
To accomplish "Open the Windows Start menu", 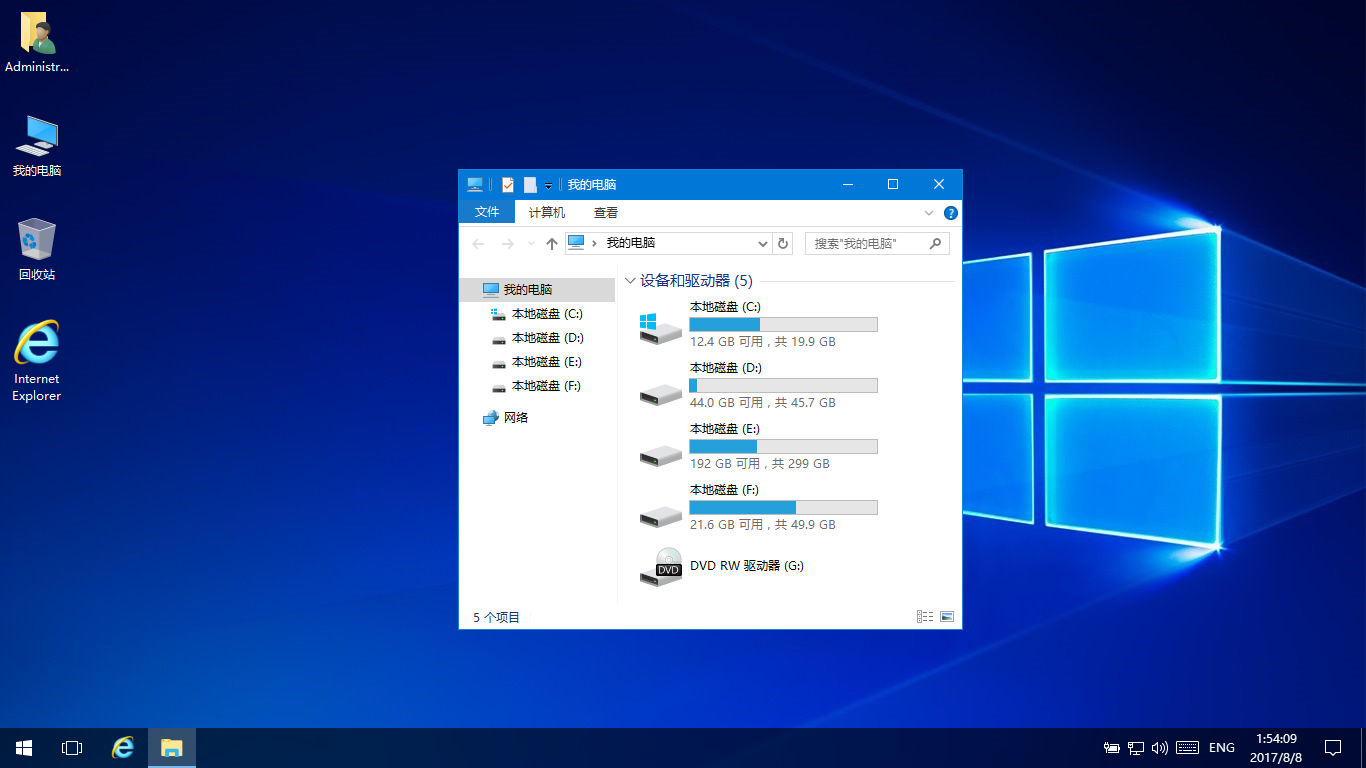I will 24,748.
